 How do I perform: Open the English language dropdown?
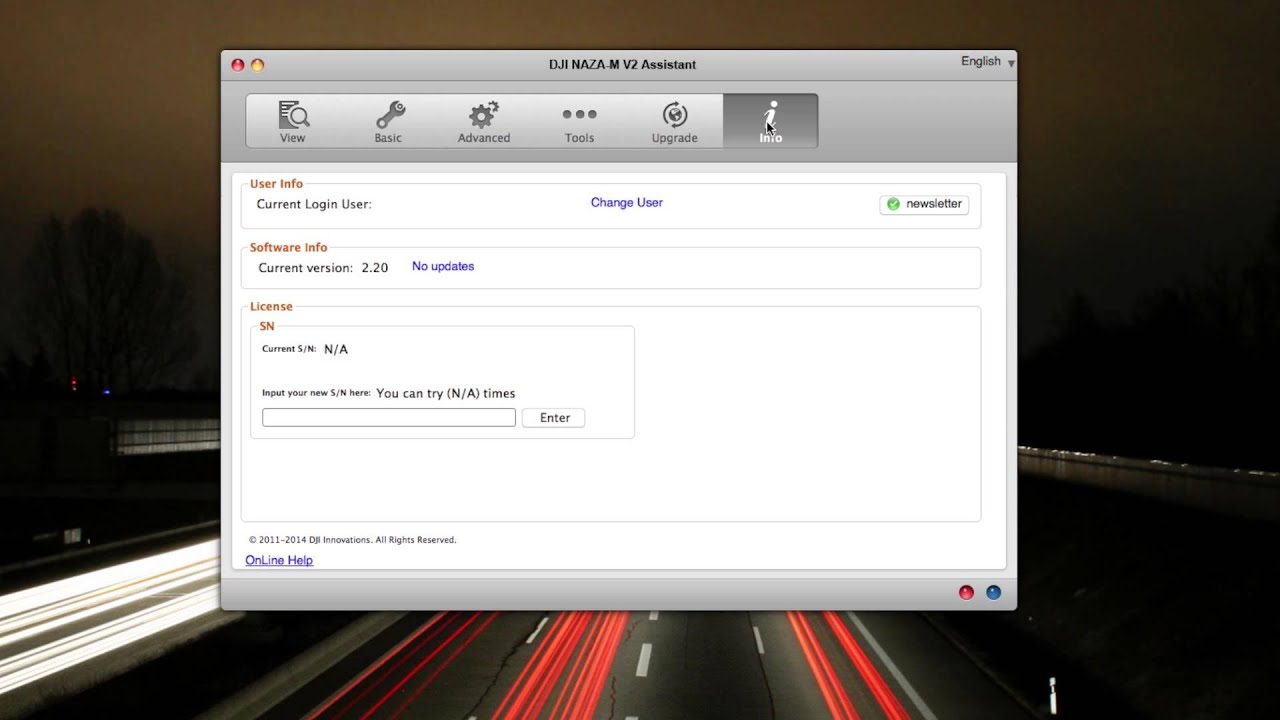[x=987, y=62]
